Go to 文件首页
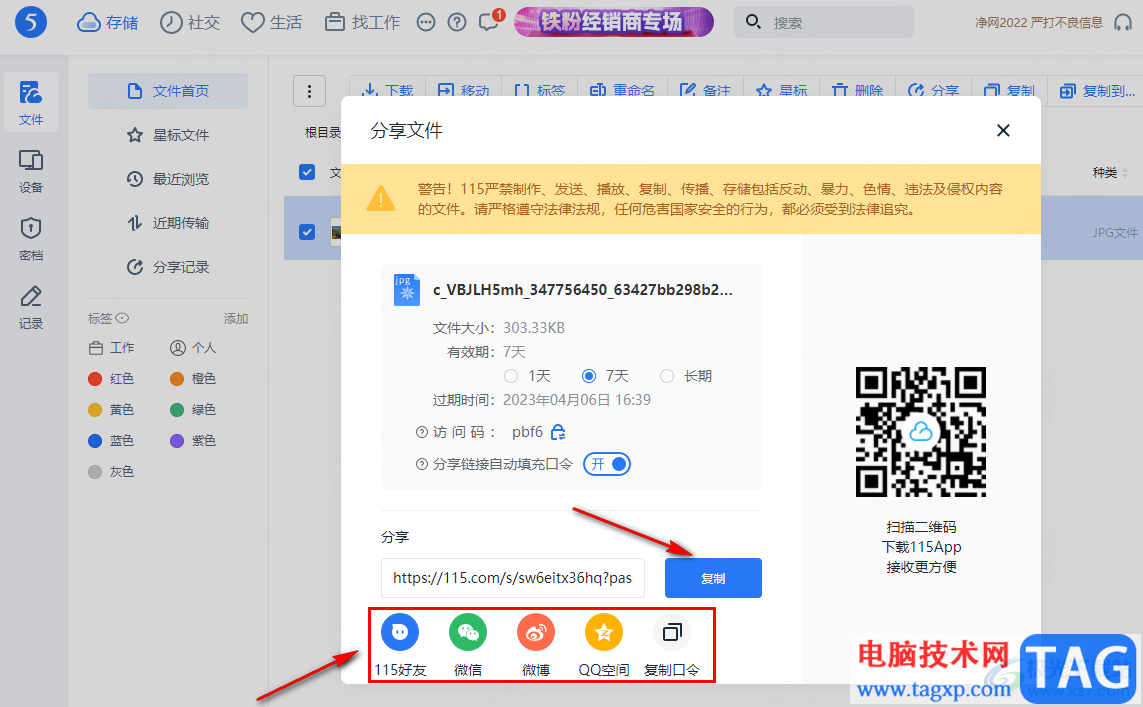The height and width of the screenshot is (707, 1143). [168, 91]
